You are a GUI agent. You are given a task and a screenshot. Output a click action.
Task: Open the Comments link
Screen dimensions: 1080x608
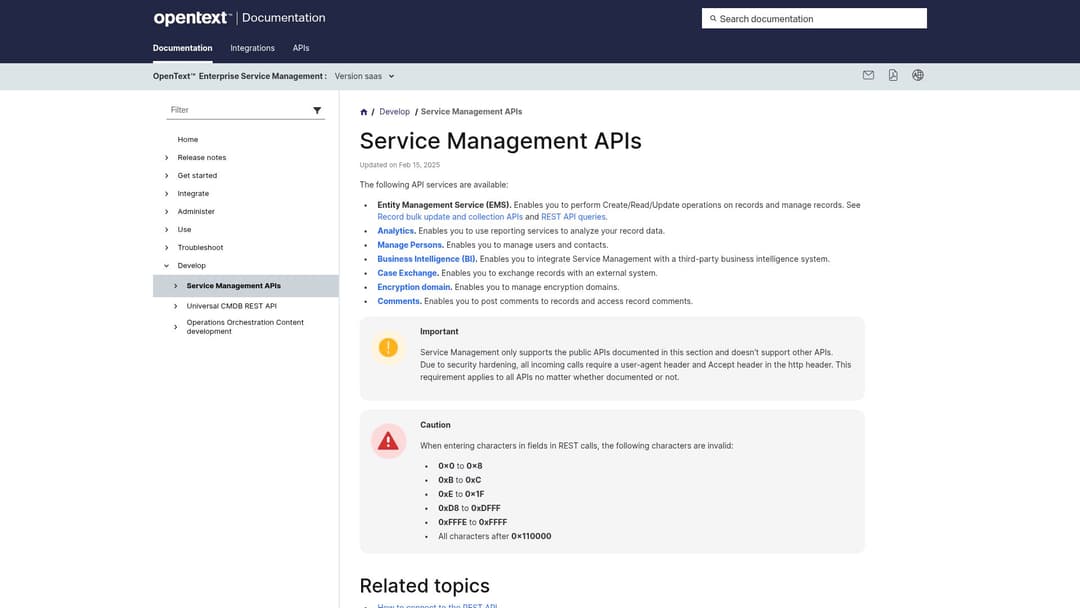(x=399, y=302)
